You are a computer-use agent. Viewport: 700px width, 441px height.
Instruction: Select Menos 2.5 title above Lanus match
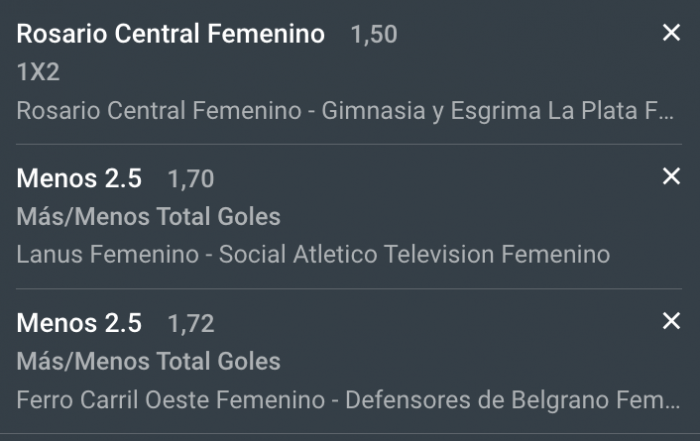coord(79,179)
